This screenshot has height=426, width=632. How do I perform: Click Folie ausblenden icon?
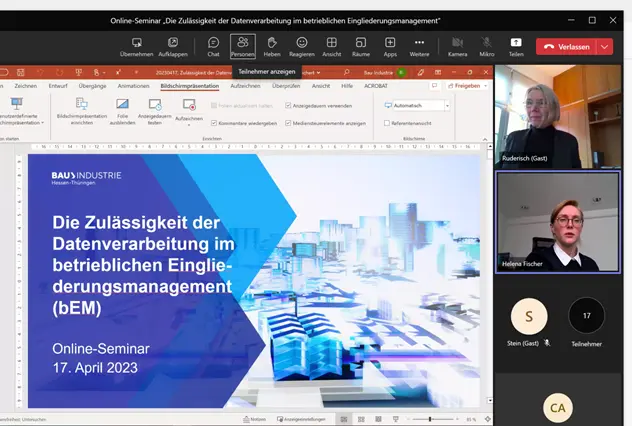(x=122, y=104)
